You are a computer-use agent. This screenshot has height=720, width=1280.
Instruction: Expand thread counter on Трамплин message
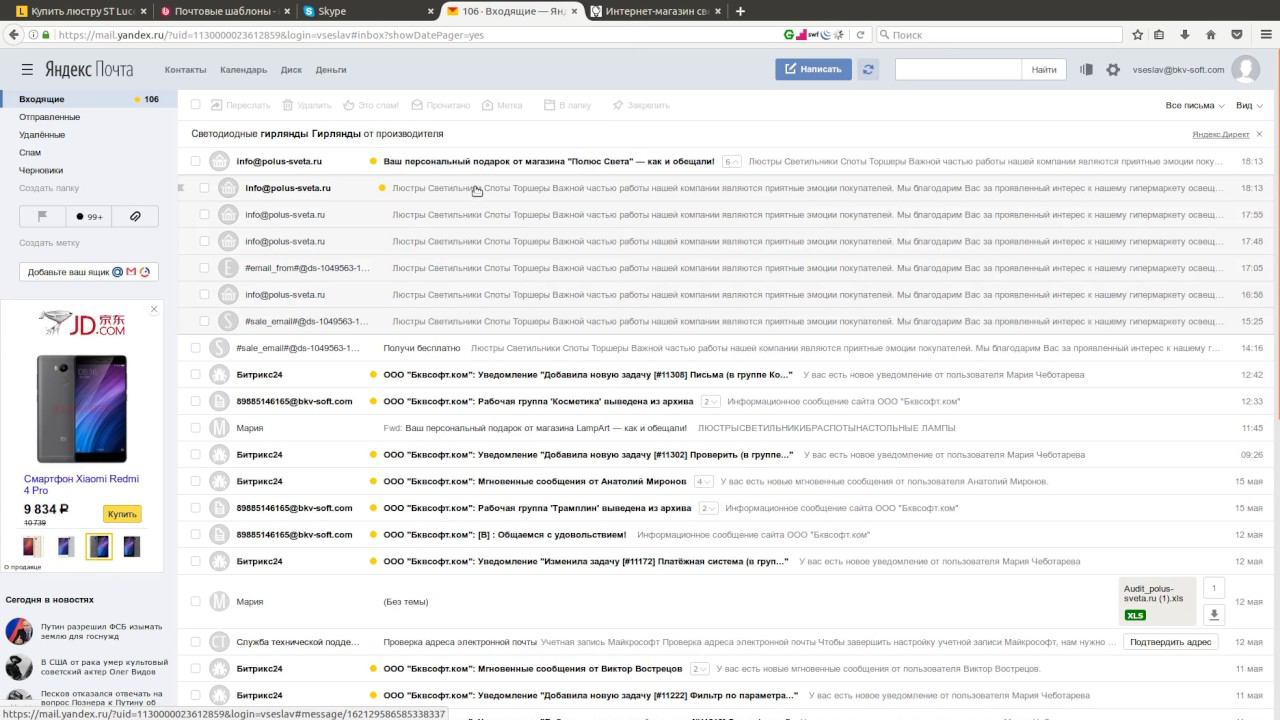pos(709,508)
